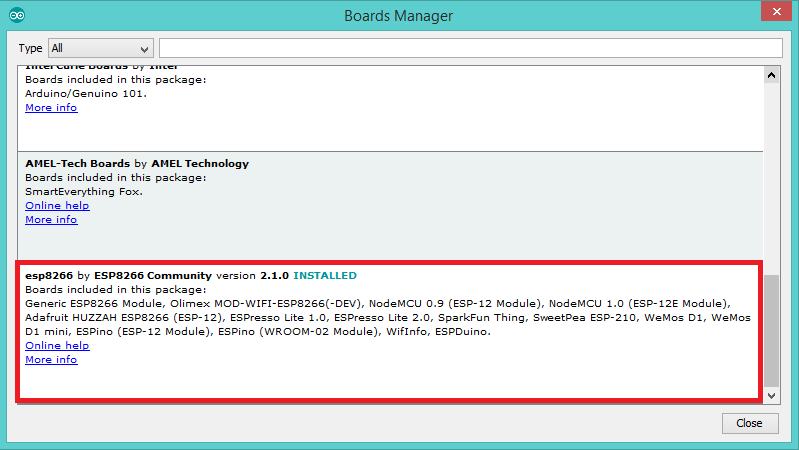The width and height of the screenshot is (799, 450).
Task: Select the esp8266 by ESP8266 Community heading
Action: [118, 276]
